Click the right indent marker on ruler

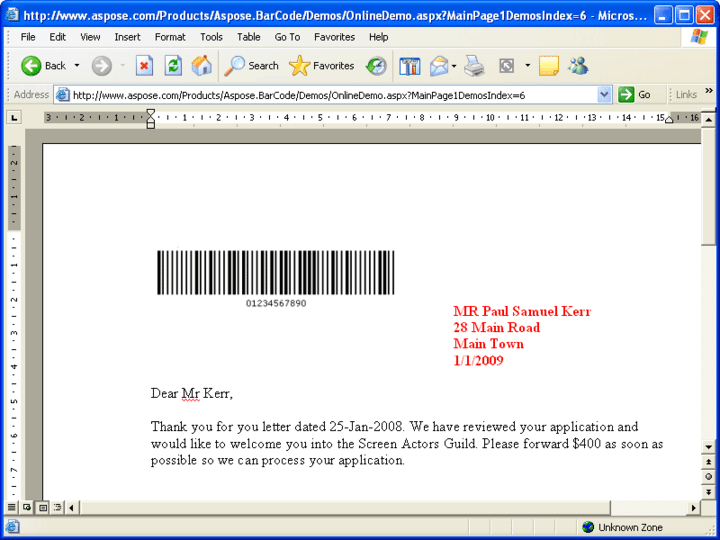coord(669,120)
